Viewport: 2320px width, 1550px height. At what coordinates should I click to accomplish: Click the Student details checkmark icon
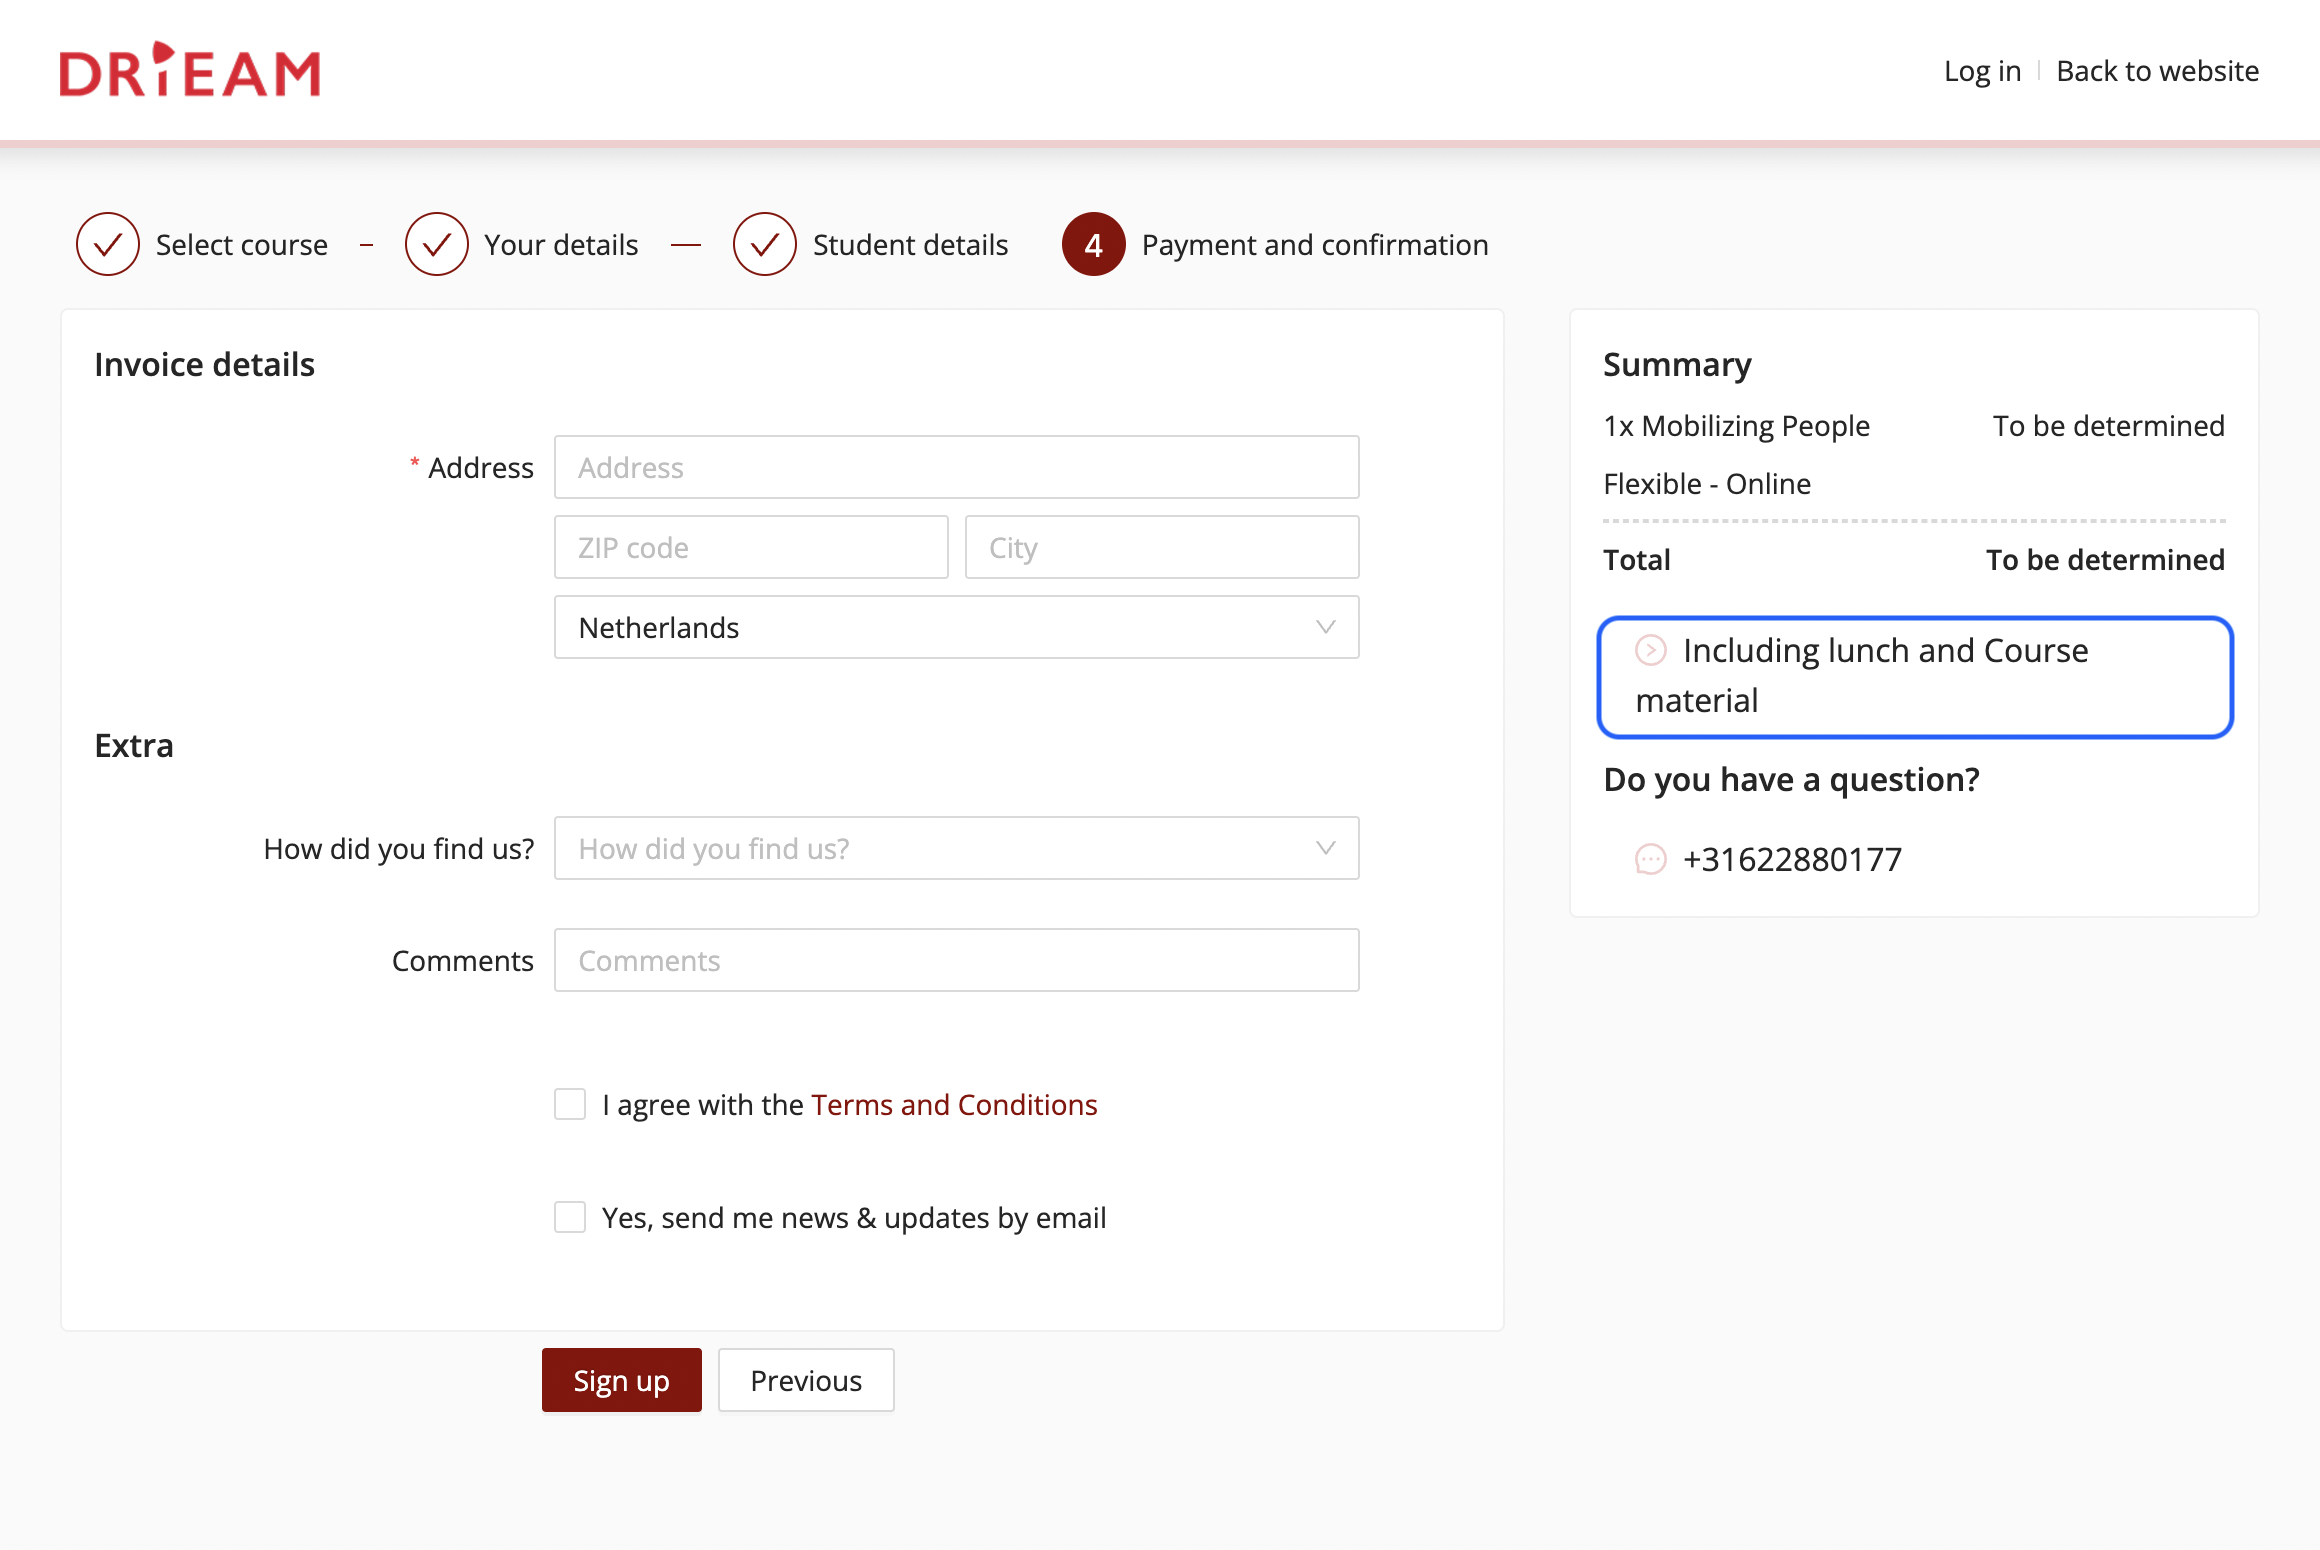765,244
